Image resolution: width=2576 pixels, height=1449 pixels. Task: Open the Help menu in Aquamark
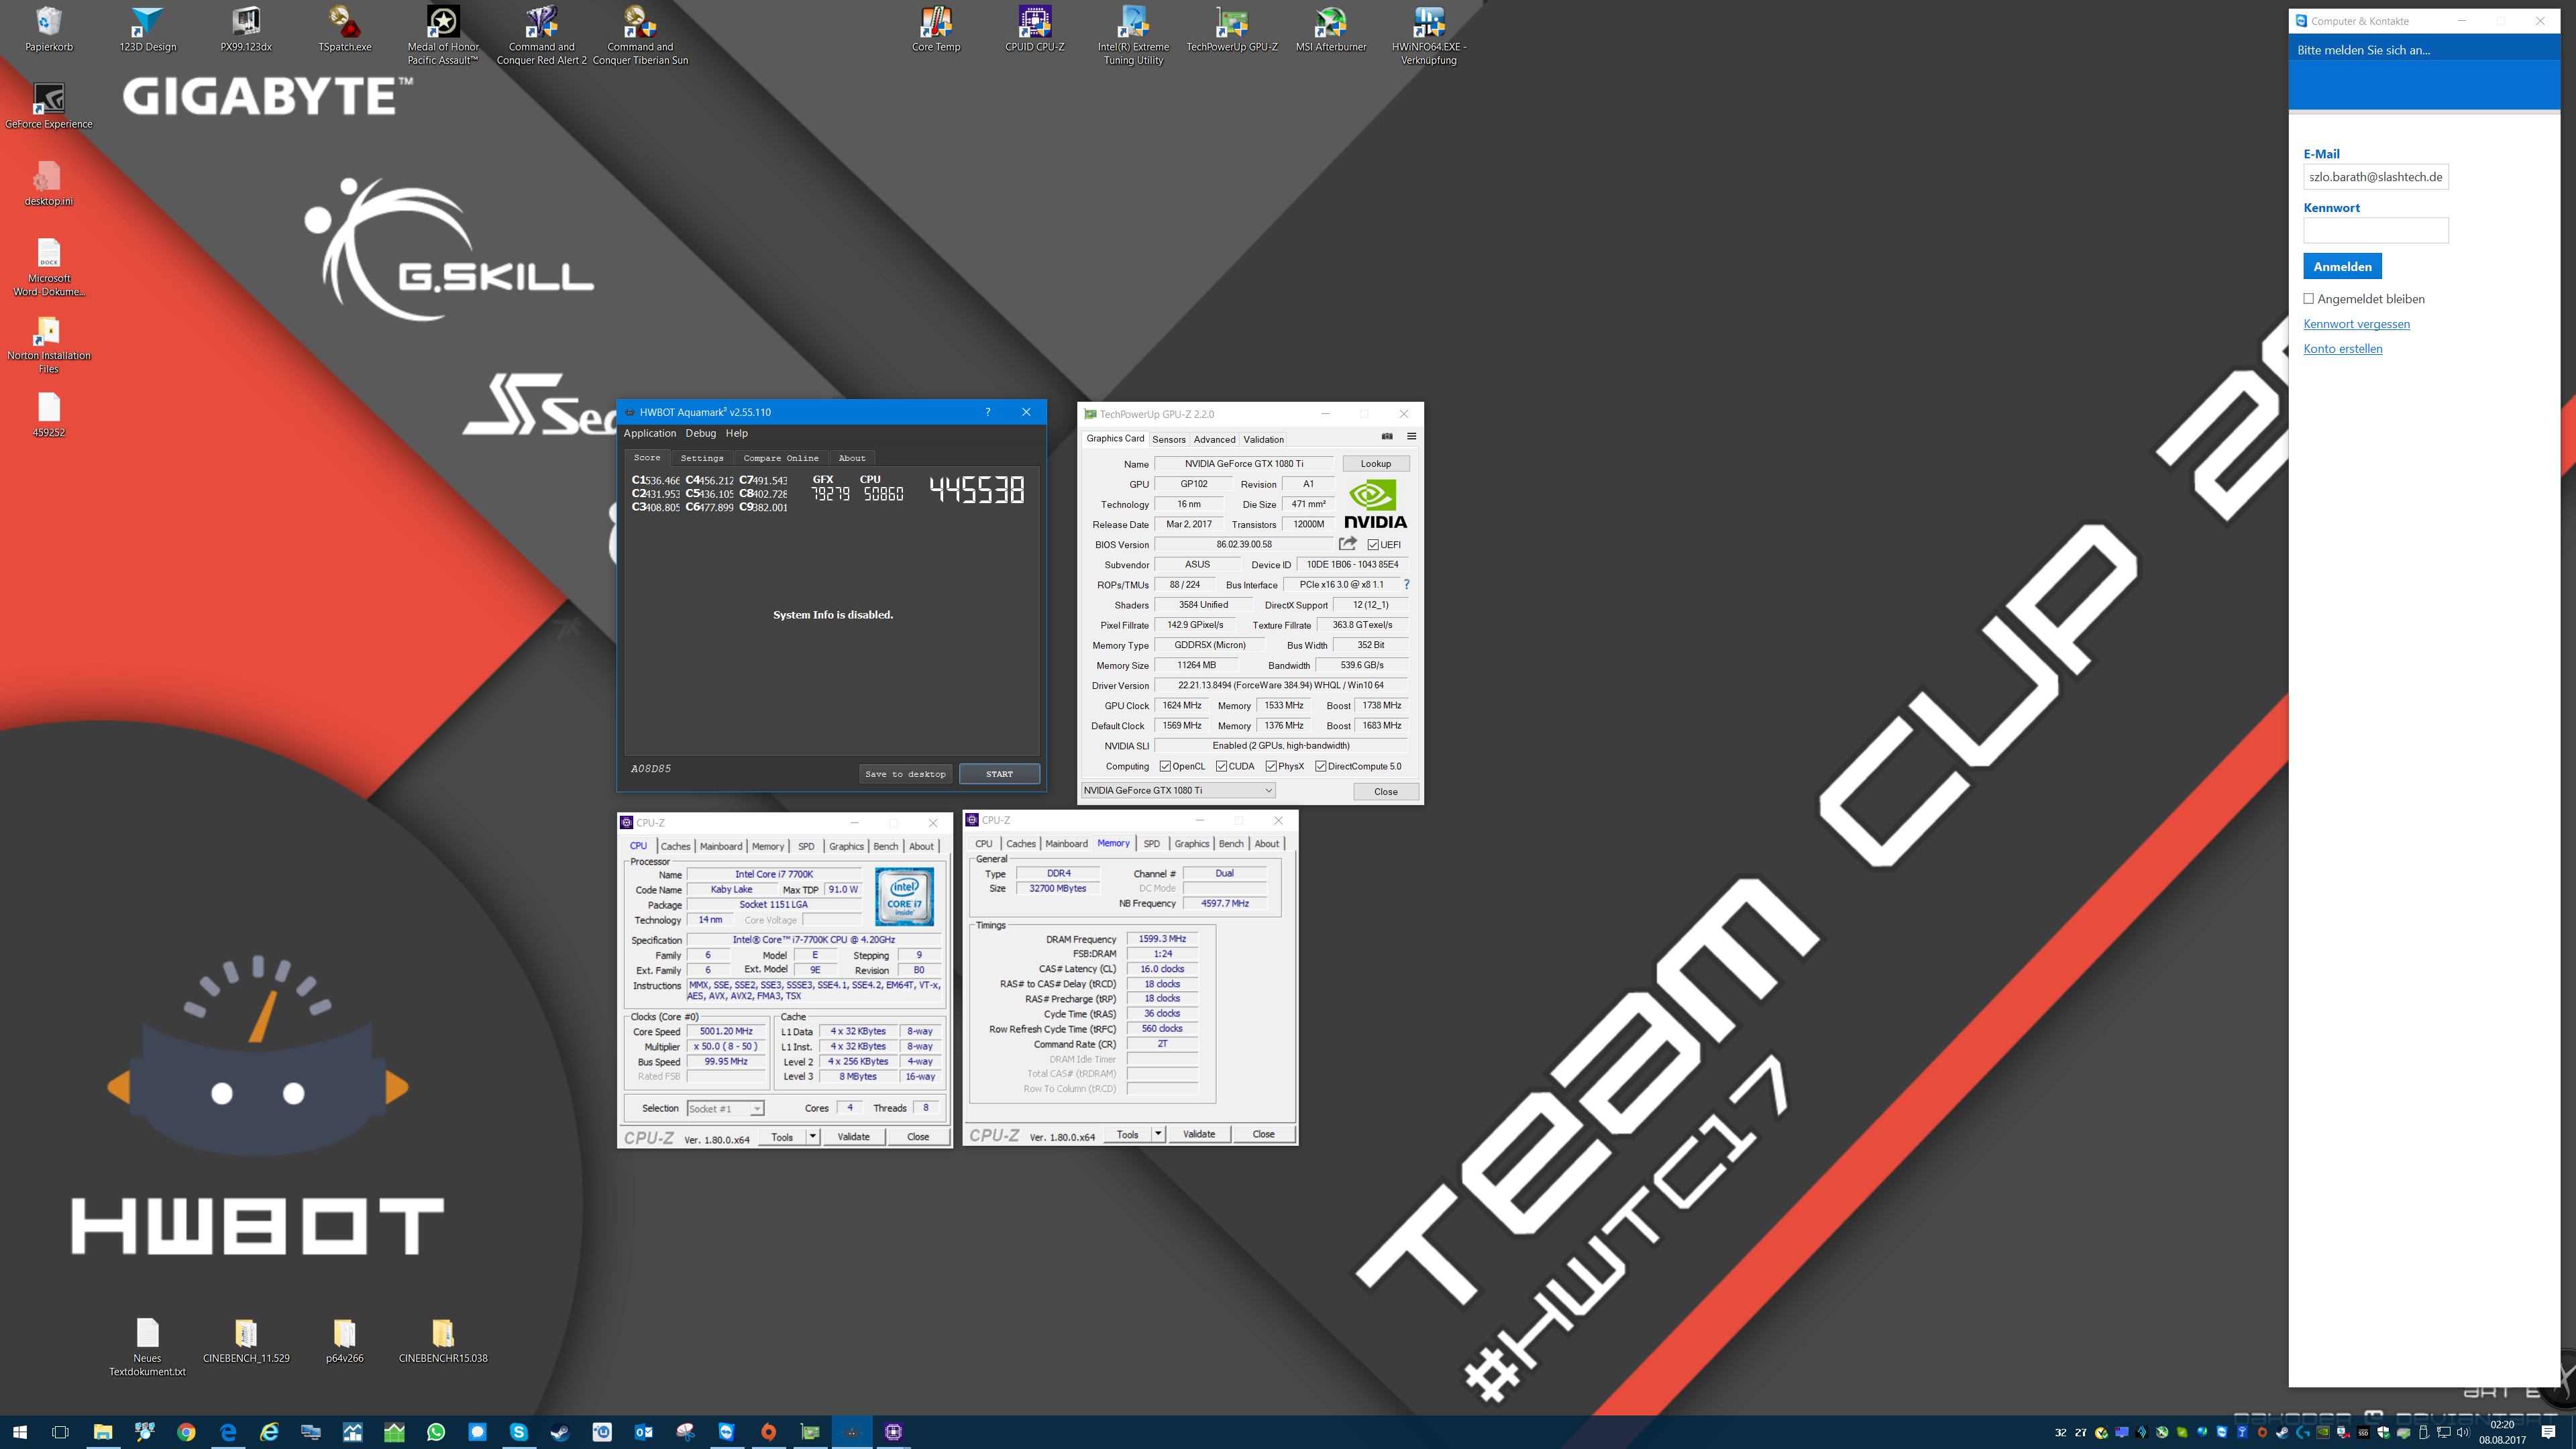click(x=737, y=433)
